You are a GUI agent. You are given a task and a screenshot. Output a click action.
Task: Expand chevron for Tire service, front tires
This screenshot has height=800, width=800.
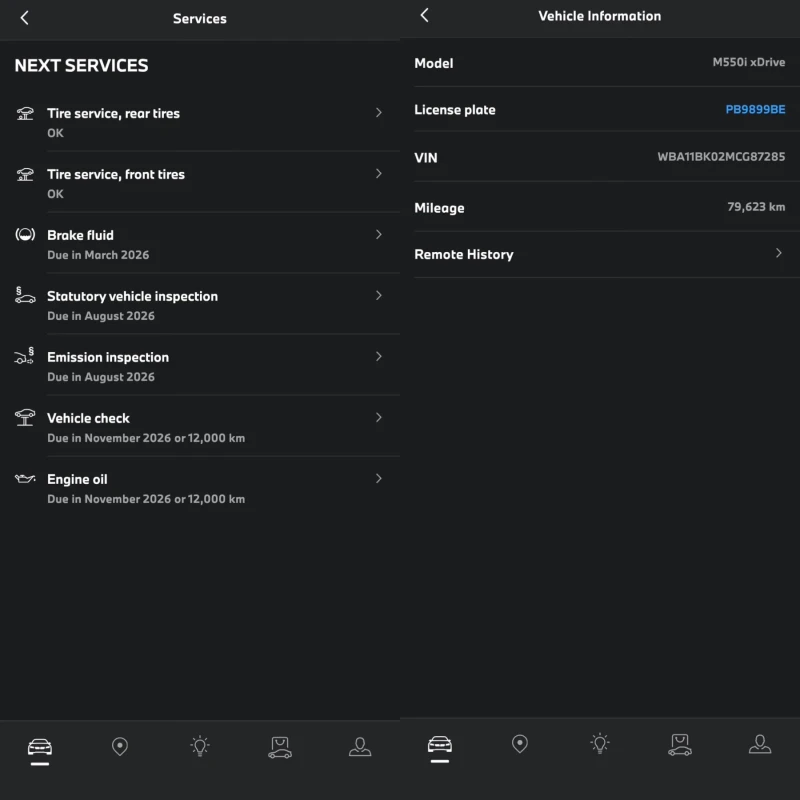pos(379,174)
